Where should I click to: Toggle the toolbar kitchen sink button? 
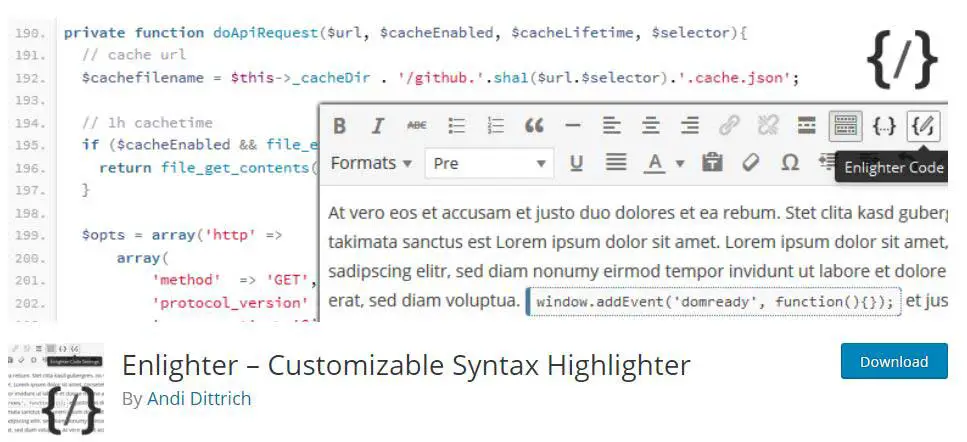pyautogui.click(x=846, y=126)
